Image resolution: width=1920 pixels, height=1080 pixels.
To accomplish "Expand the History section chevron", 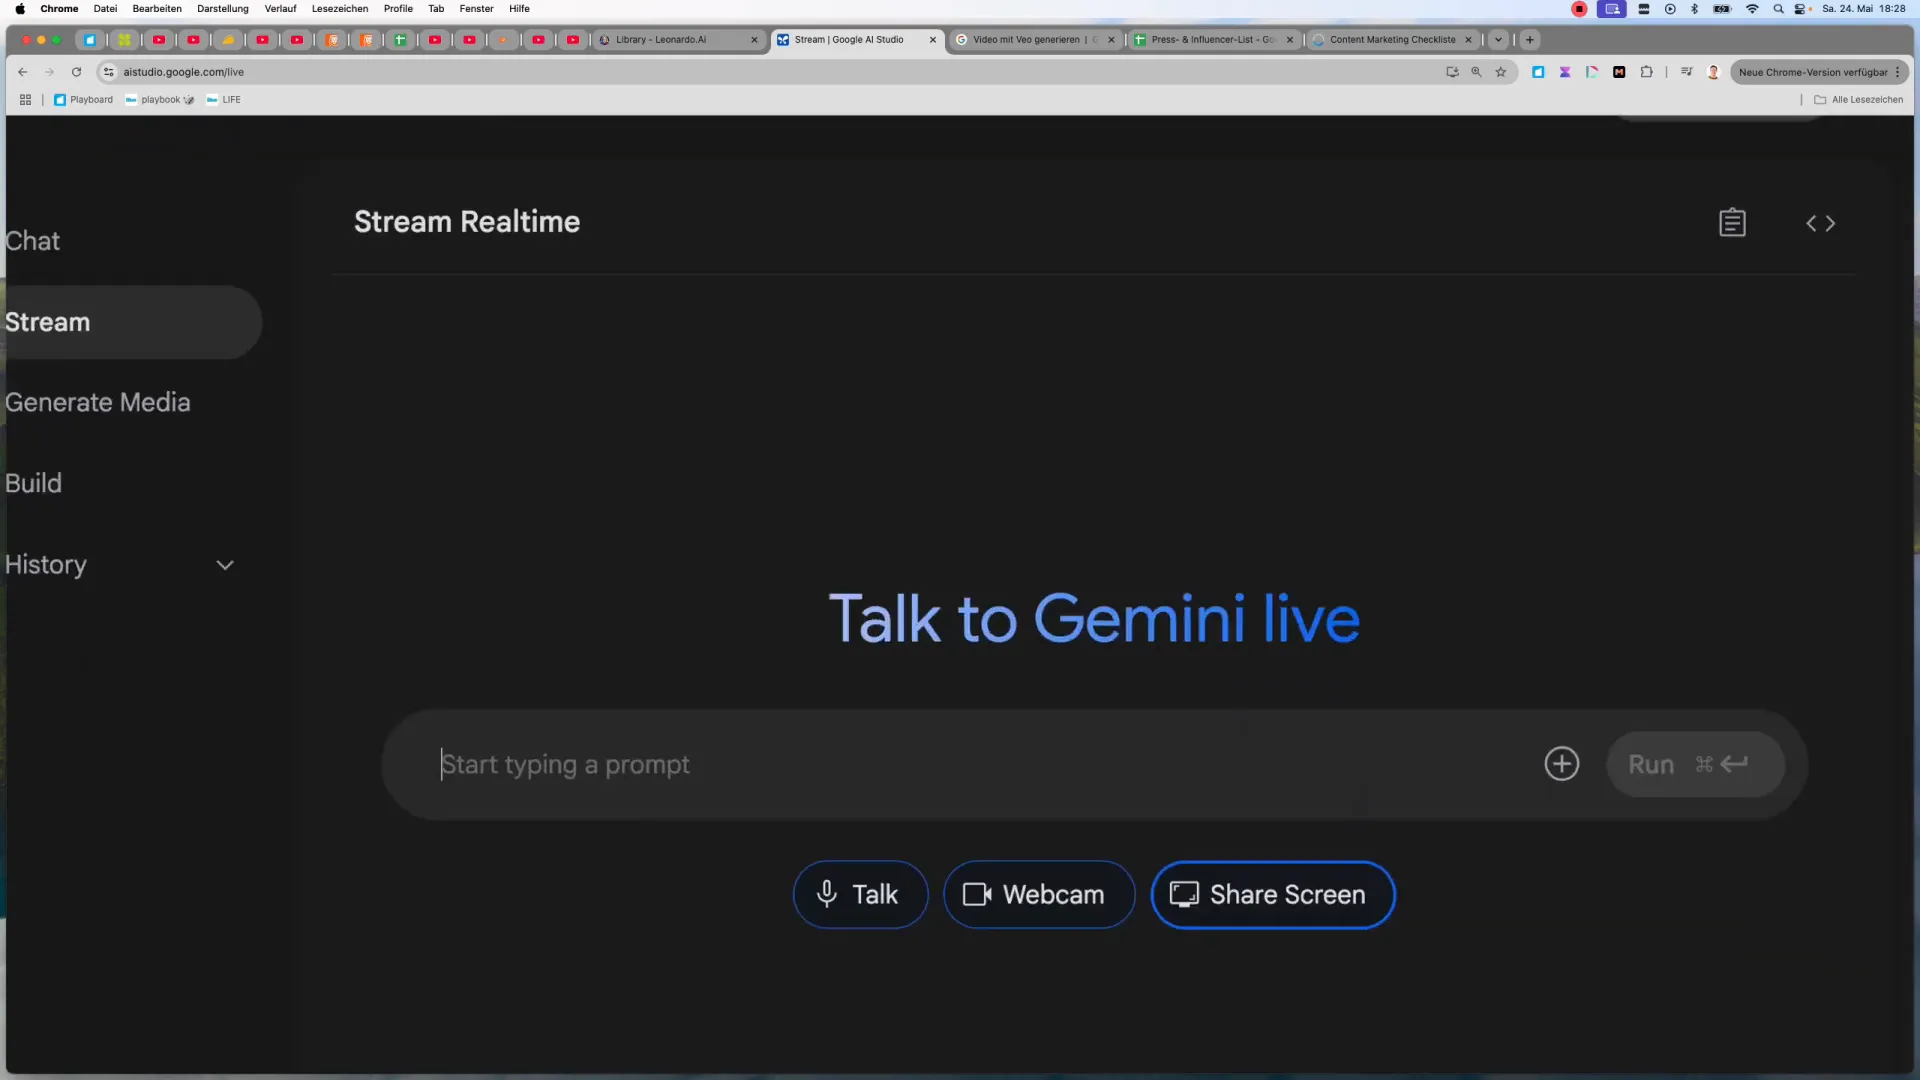I will coord(225,565).
